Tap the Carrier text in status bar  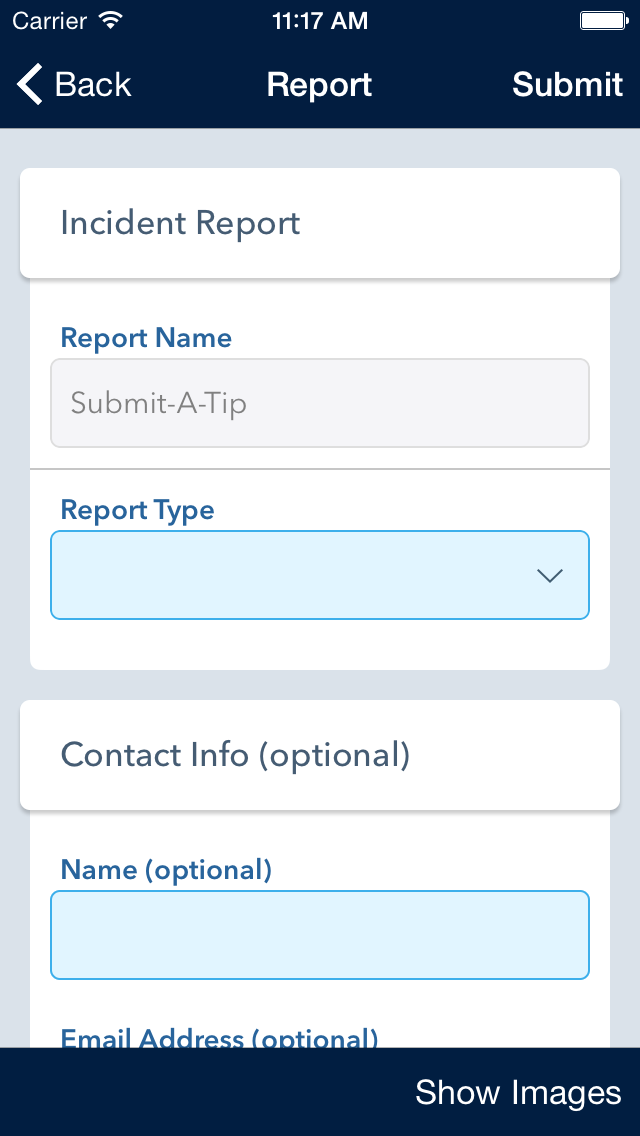coord(50,20)
